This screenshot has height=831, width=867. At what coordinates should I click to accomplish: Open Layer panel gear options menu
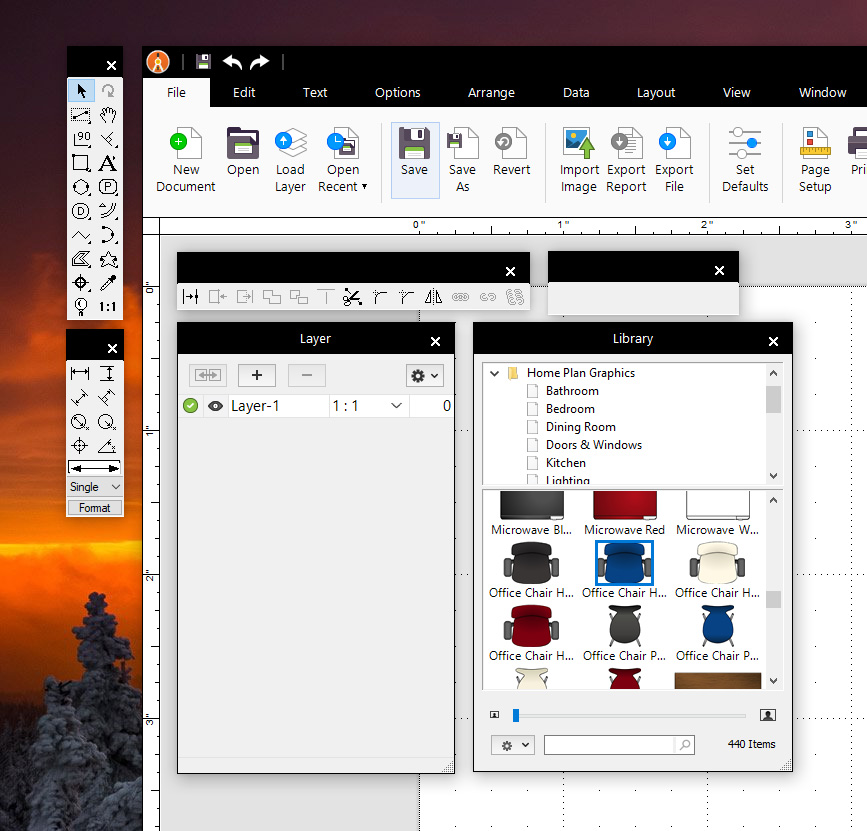[x=424, y=375]
